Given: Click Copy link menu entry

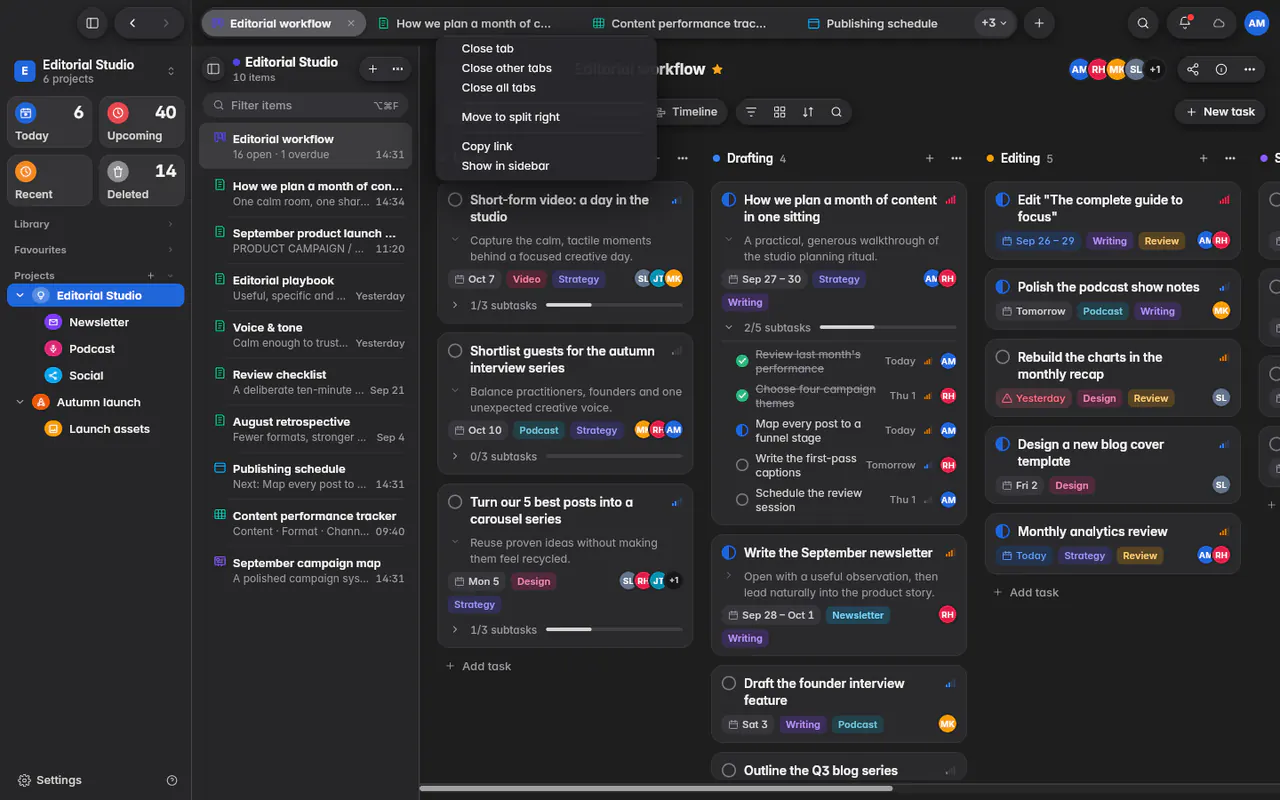Looking at the screenshot, I should point(487,146).
